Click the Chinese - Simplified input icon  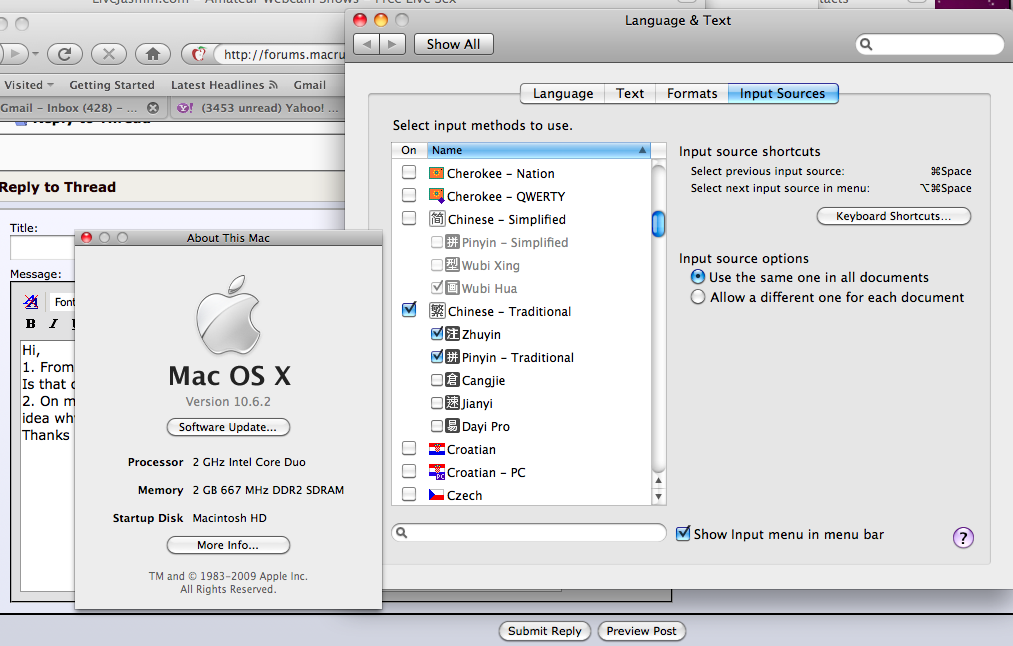437,219
